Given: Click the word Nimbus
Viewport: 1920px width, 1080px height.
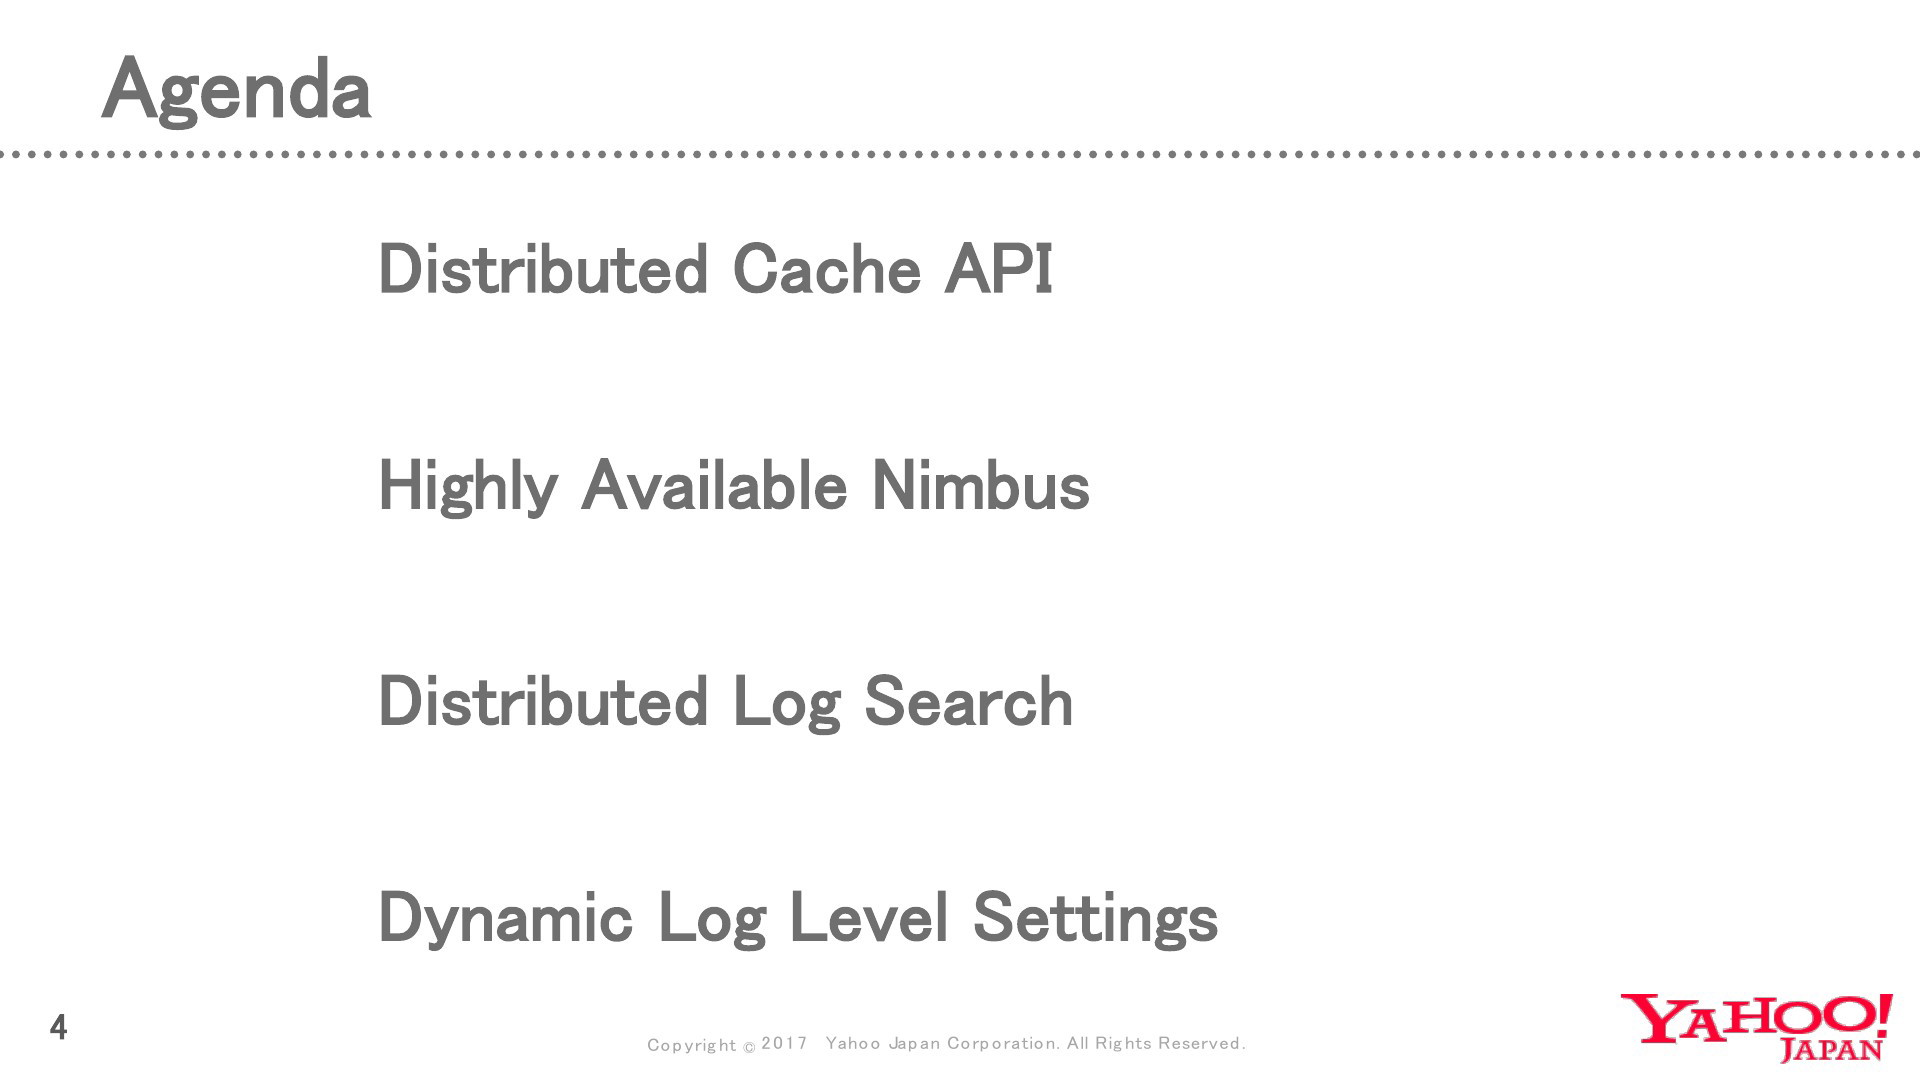Looking at the screenshot, I should (980, 486).
